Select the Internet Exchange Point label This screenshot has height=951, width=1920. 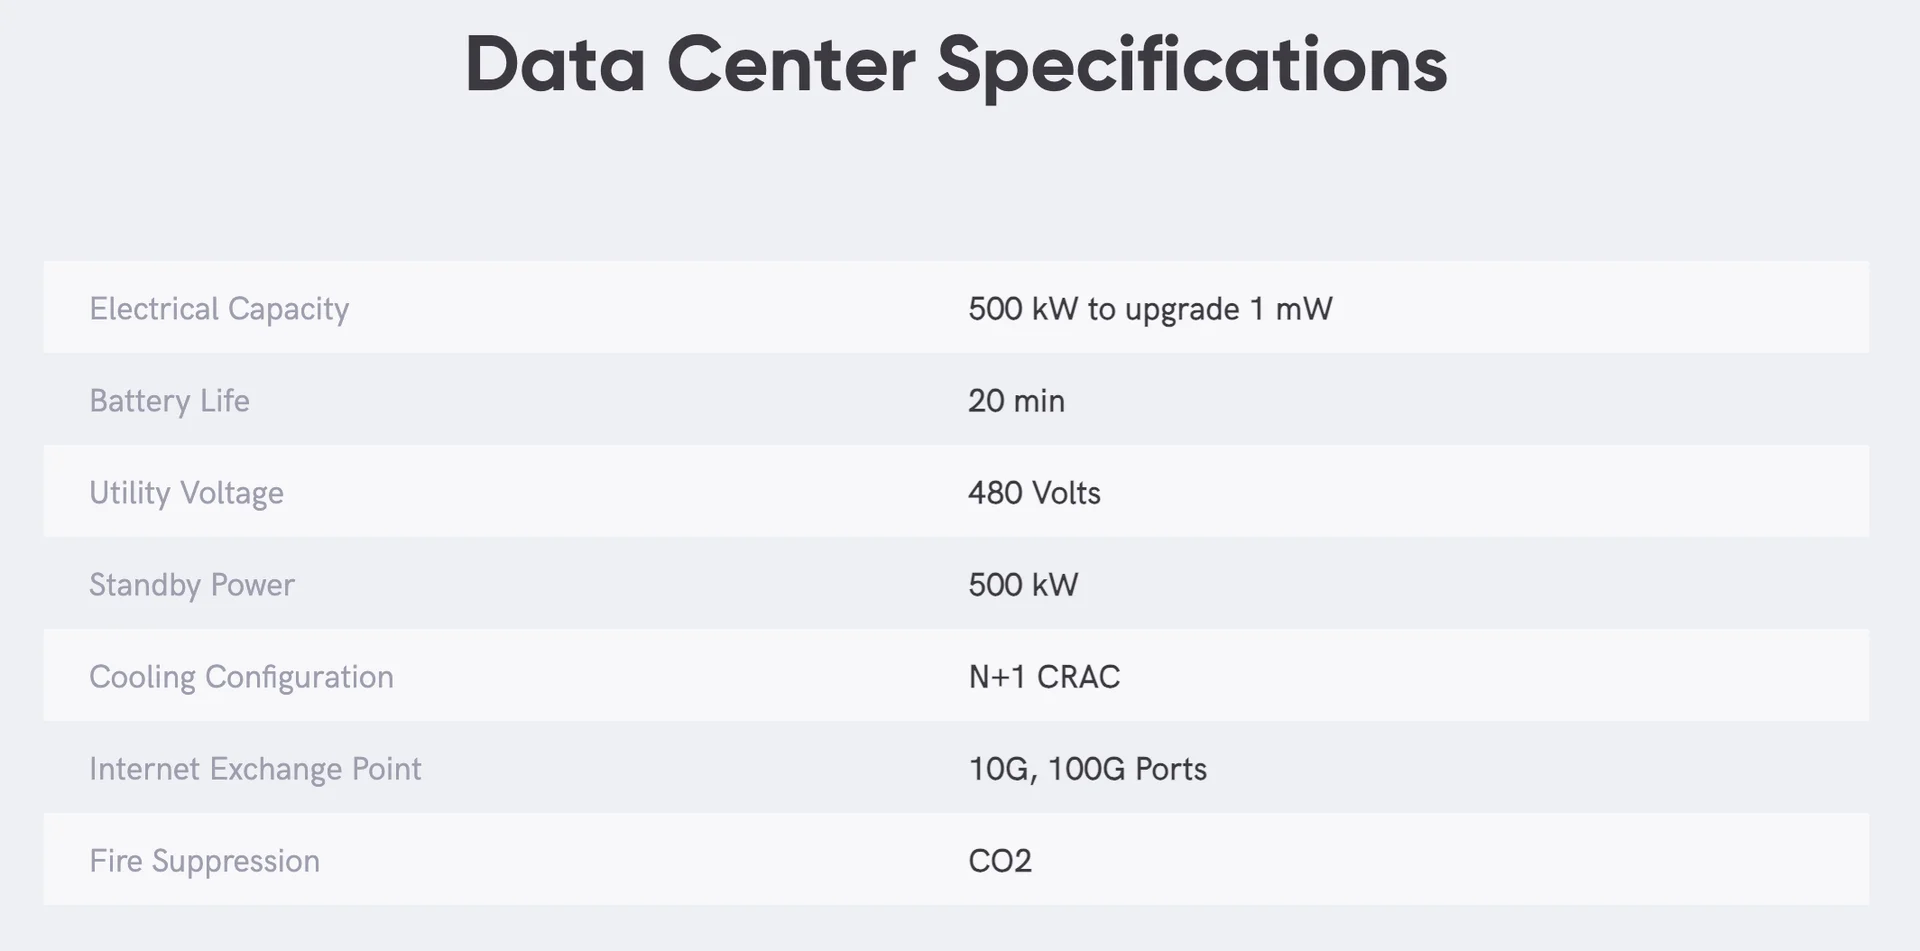click(x=255, y=769)
